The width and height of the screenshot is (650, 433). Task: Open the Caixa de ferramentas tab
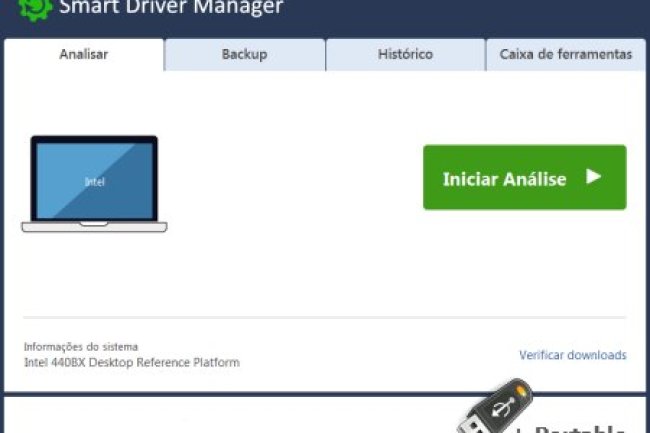click(566, 54)
